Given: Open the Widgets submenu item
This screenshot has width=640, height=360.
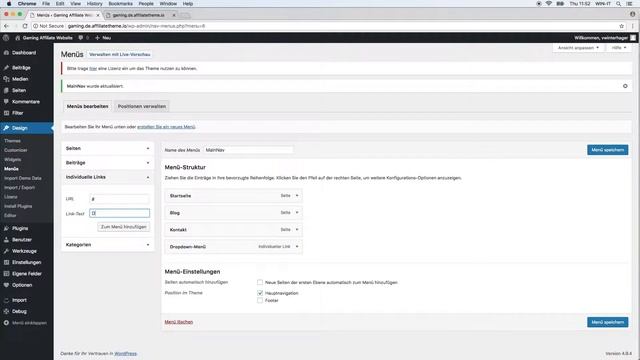Looking at the screenshot, I should [13, 160].
